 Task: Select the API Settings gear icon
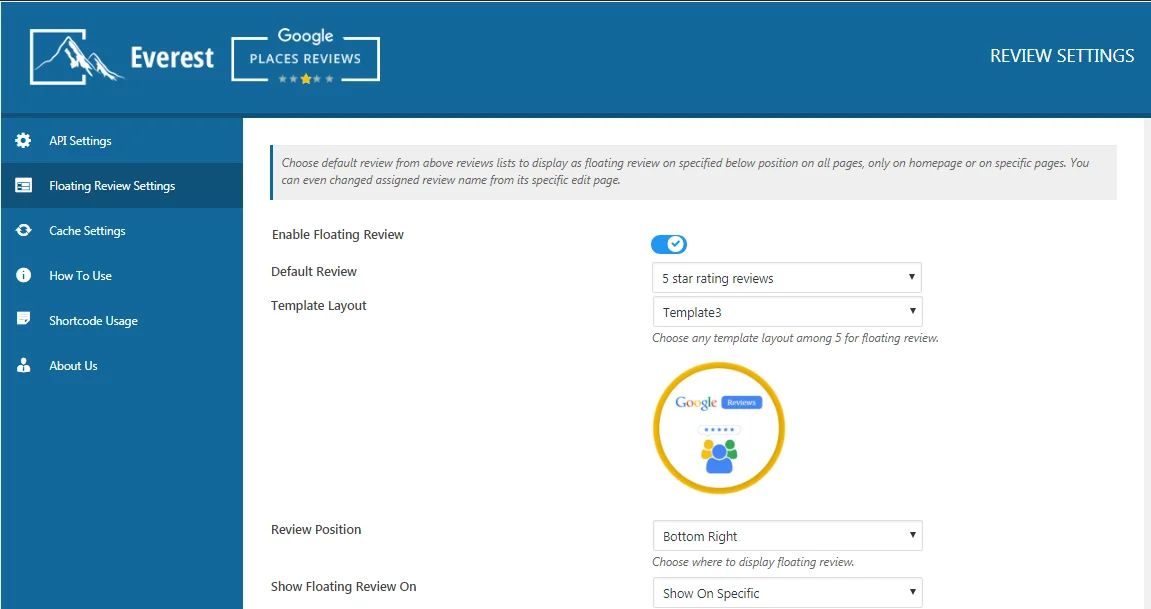click(22, 140)
